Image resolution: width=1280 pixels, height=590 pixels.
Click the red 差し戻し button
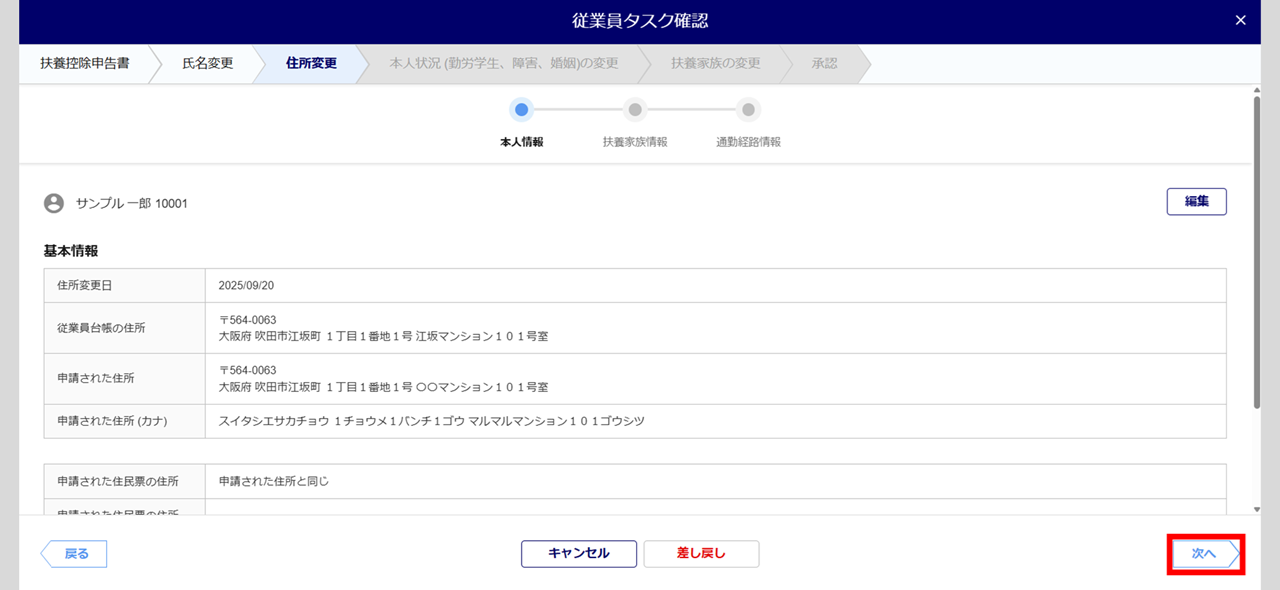pos(701,553)
